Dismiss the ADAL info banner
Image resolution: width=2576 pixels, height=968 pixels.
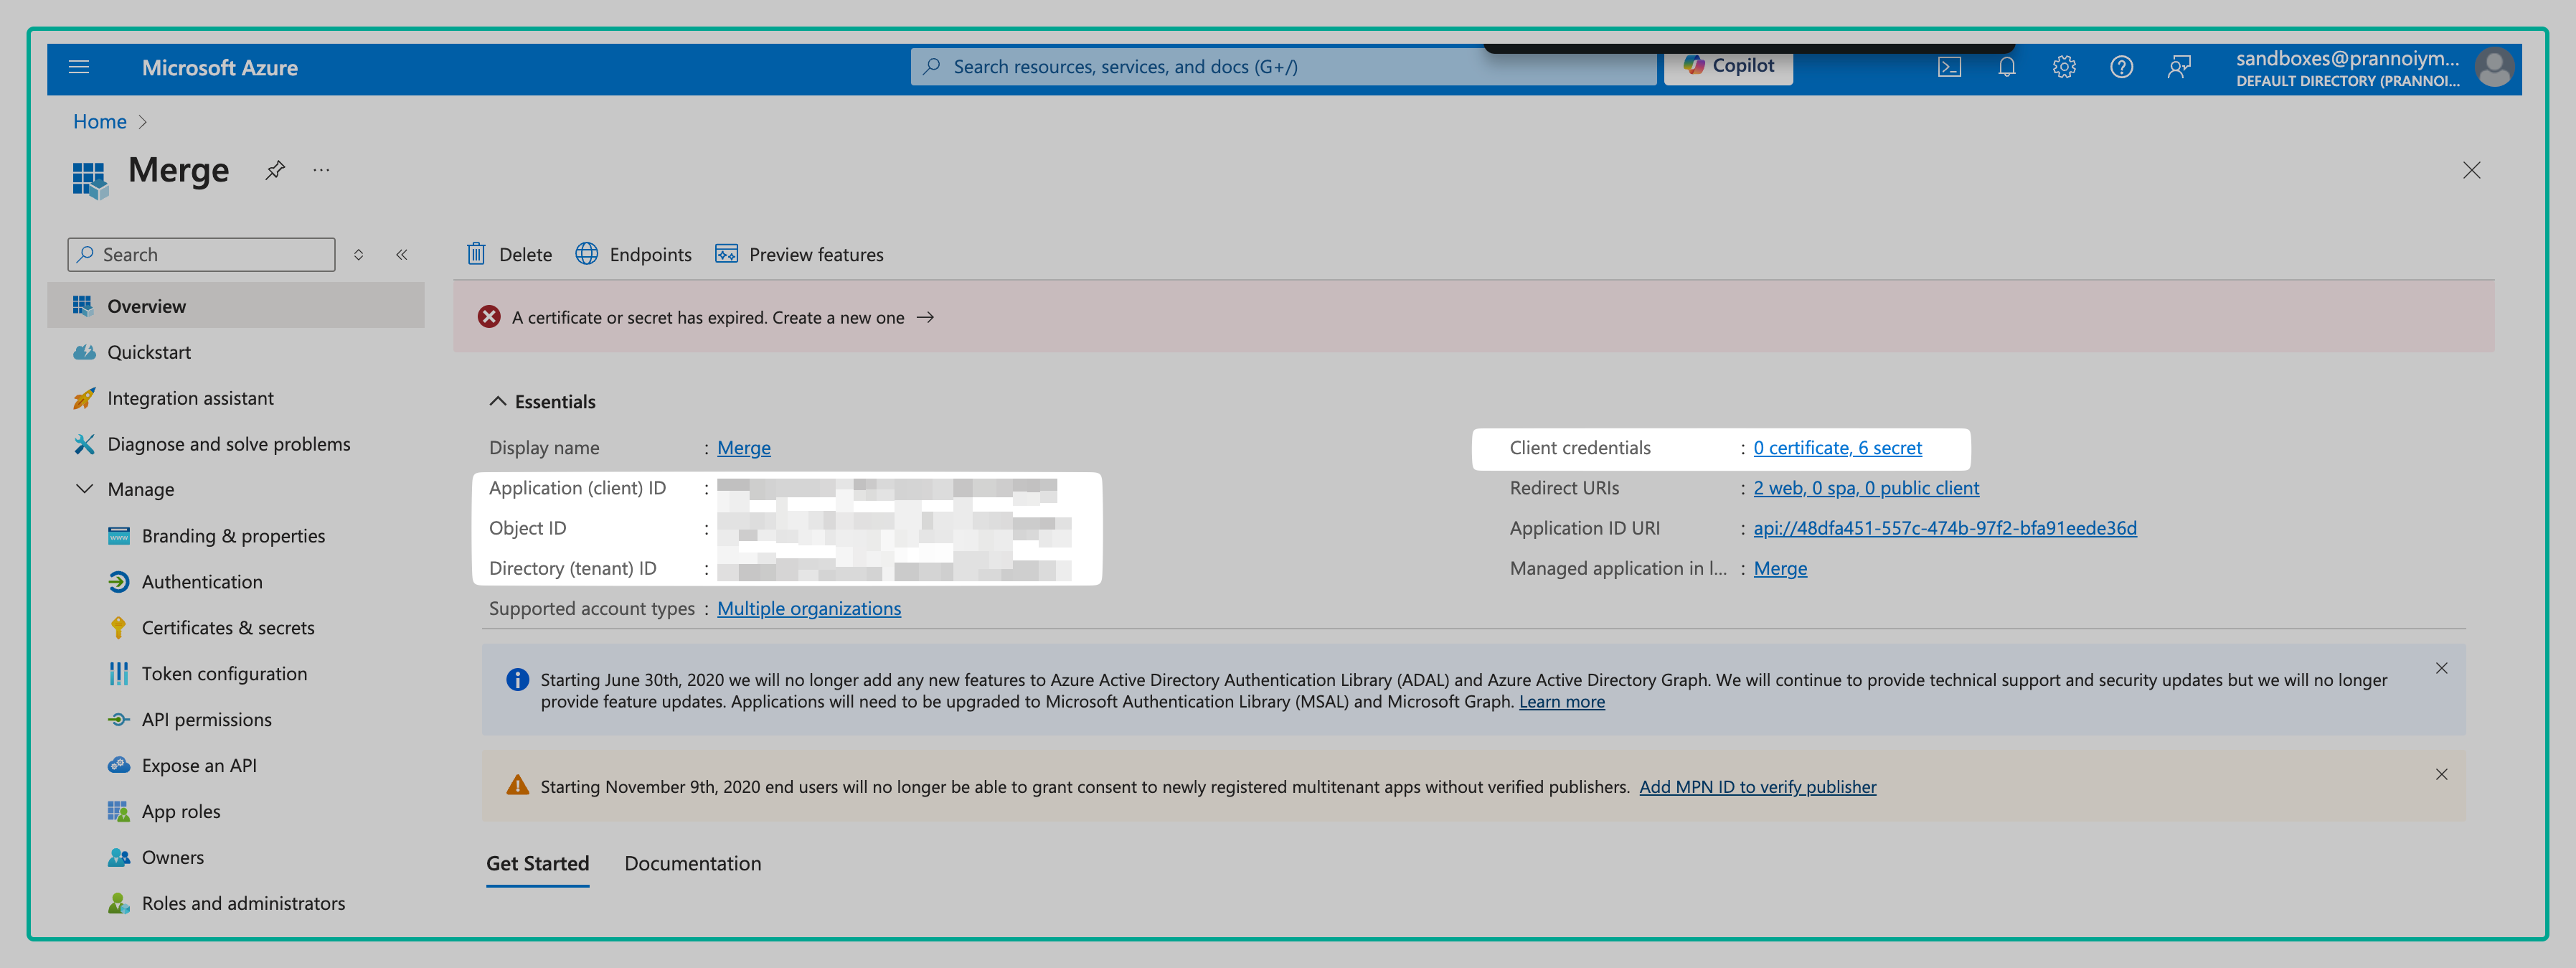point(2441,668)
